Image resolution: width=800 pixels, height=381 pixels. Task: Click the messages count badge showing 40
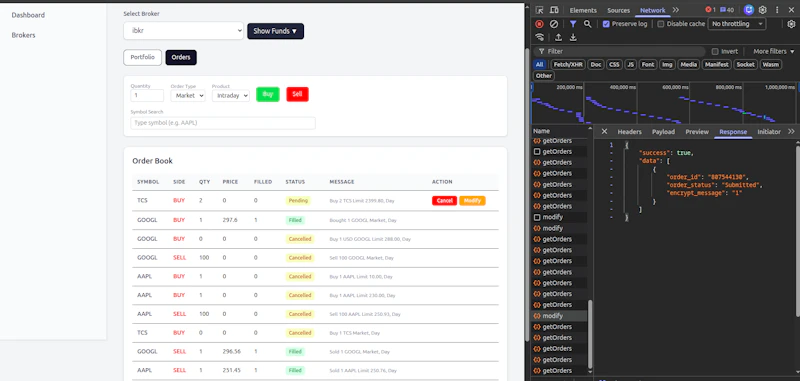727,10
